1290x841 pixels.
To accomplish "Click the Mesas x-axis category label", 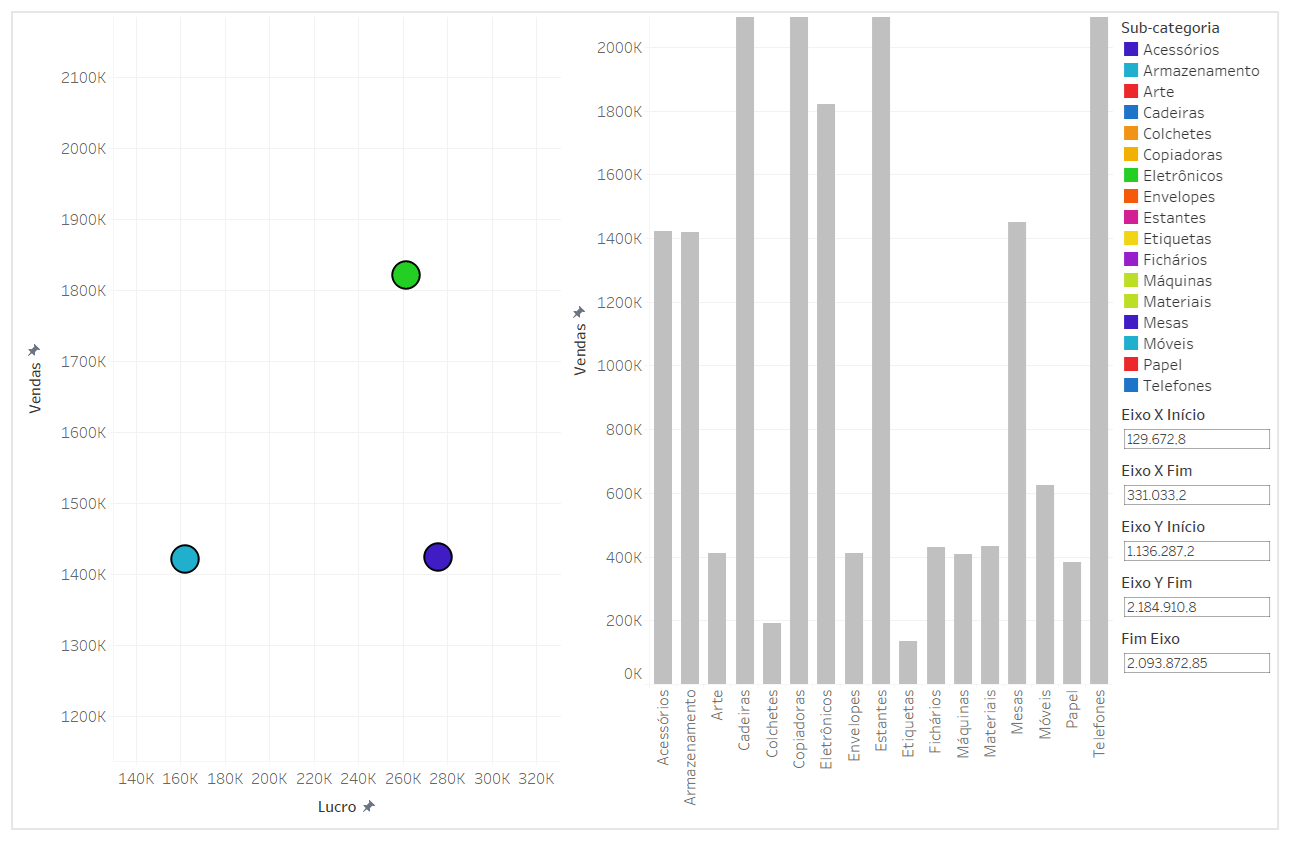I will (1017, 712).
